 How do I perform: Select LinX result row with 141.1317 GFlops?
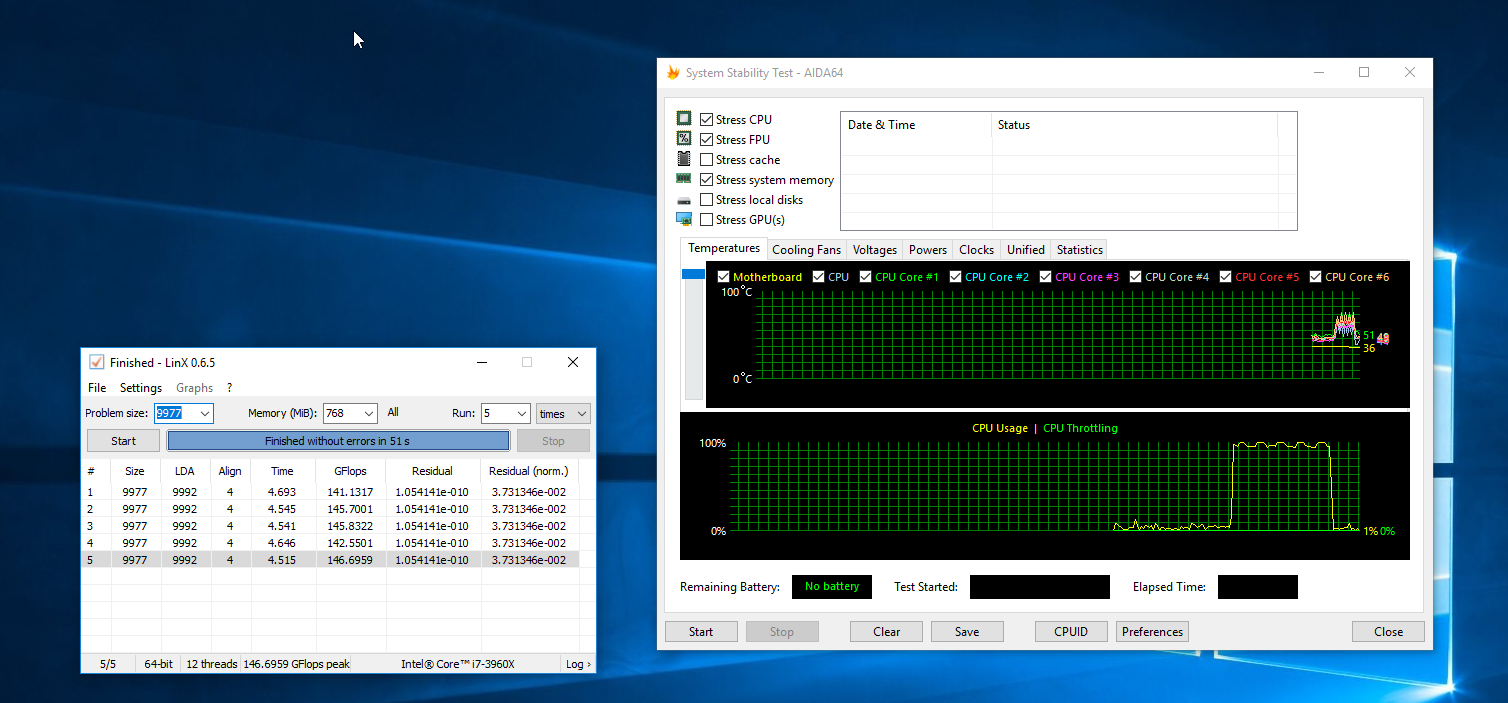coord(330,492)
